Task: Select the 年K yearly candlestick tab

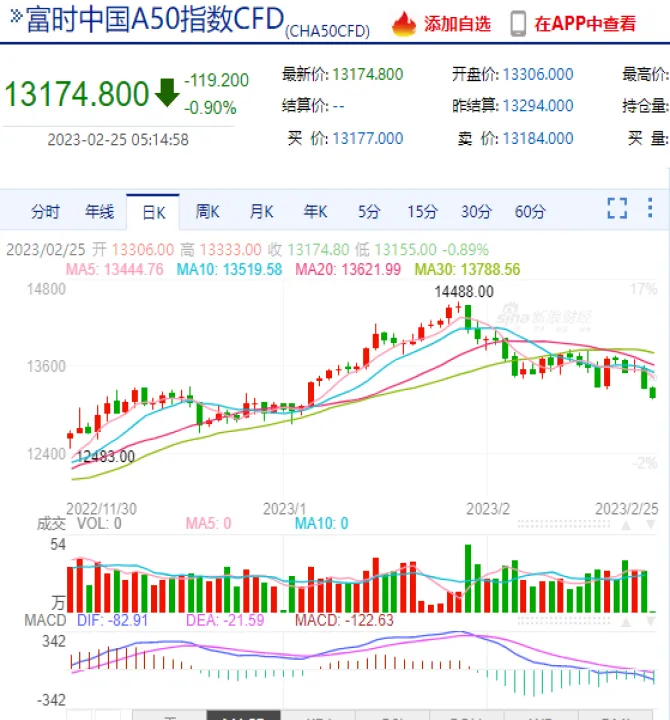Action: (315, 212)
